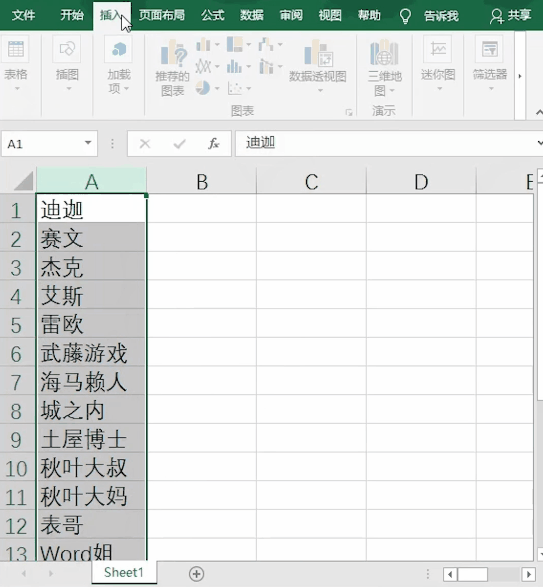Add a new sheet with plus icon
Viewport: 543px width, 587px height.
pyautogui.click(x=197, y=574)
